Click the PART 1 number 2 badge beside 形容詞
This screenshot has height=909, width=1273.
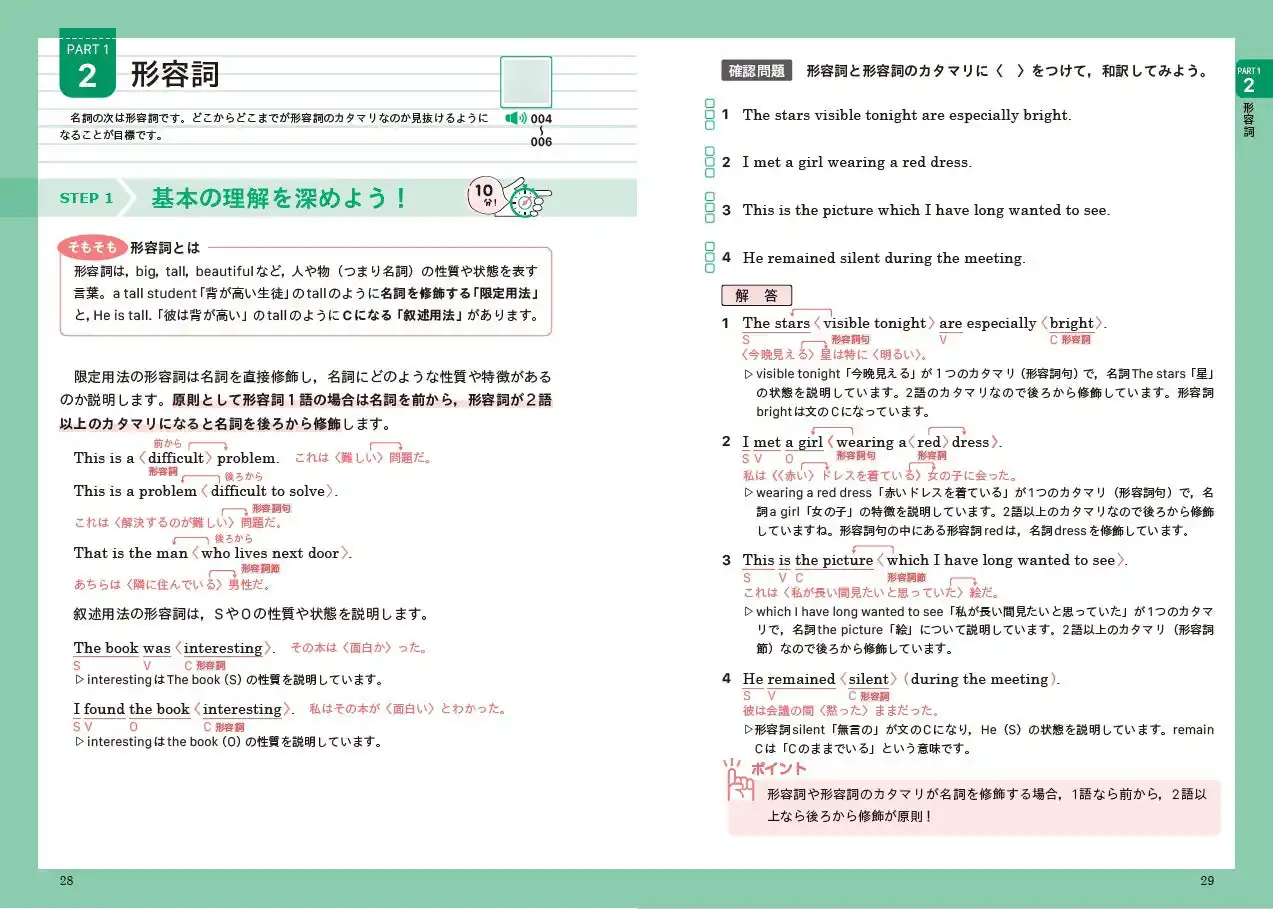88,64
